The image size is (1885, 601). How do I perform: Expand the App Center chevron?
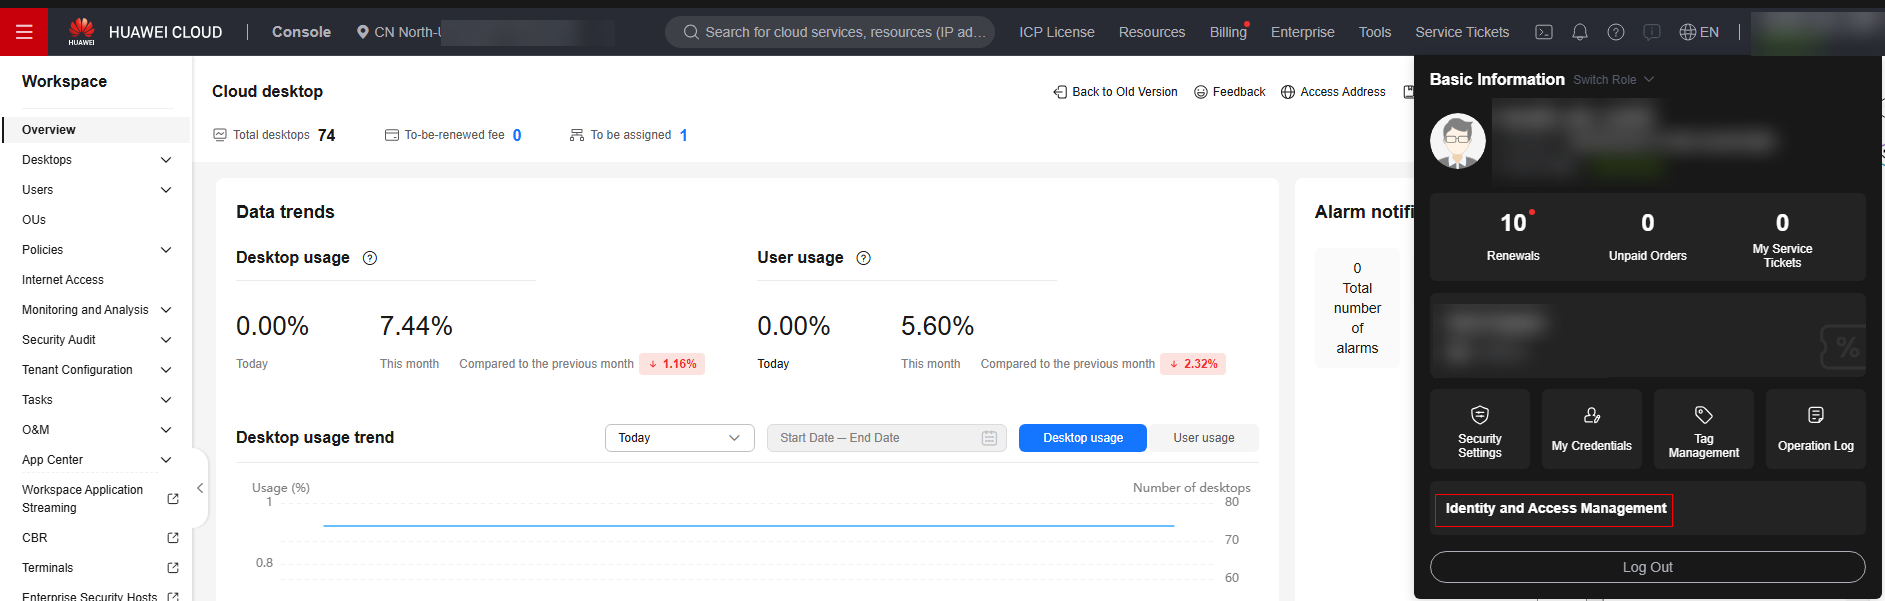click(x=166, y=460)
